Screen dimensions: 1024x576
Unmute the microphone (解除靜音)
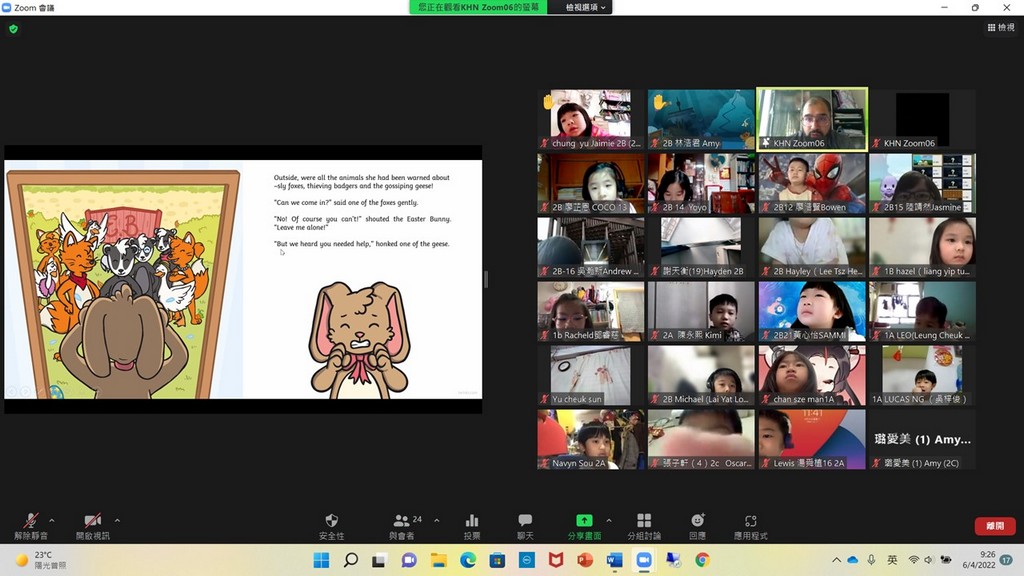(31, 526)
